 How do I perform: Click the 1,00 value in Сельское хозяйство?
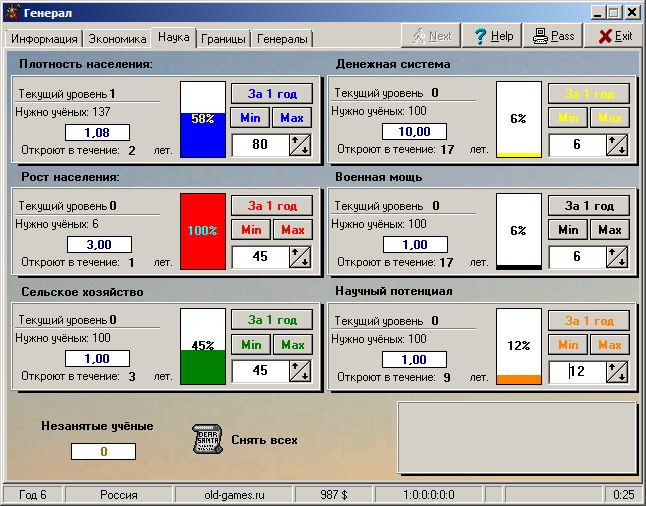(x=97, y=358)
